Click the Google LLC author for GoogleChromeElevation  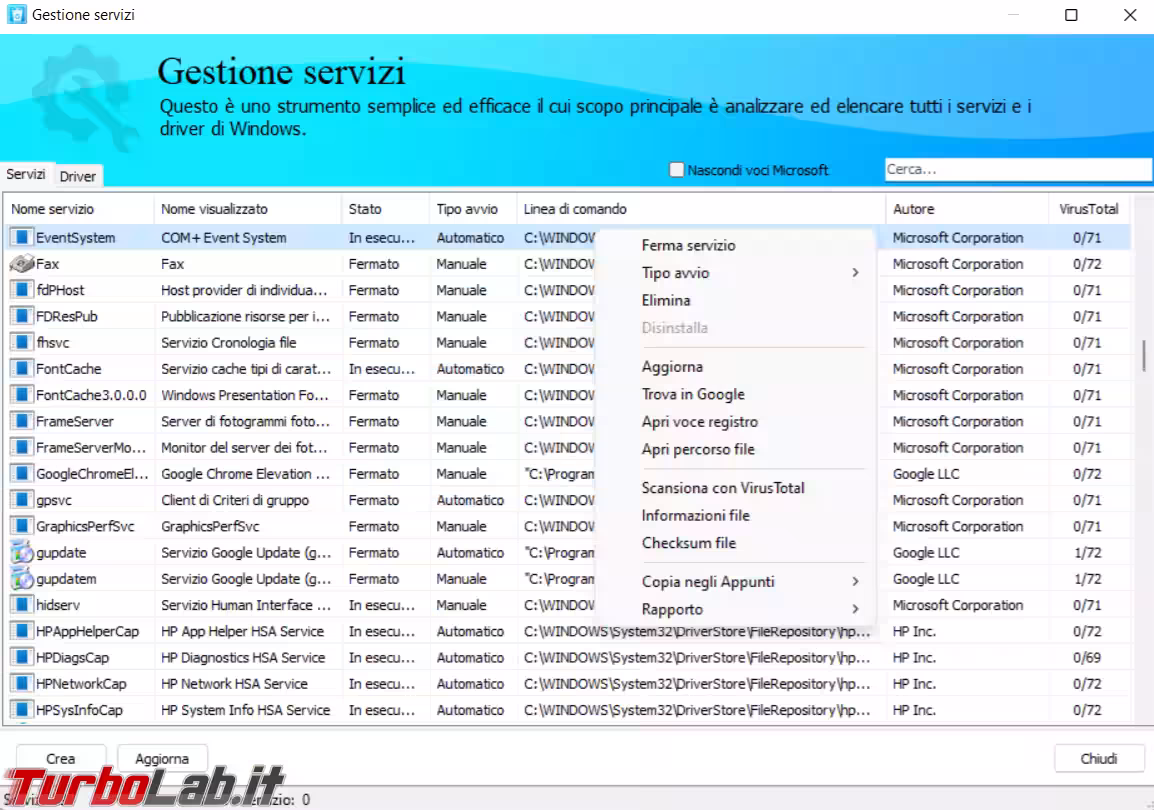926,474
